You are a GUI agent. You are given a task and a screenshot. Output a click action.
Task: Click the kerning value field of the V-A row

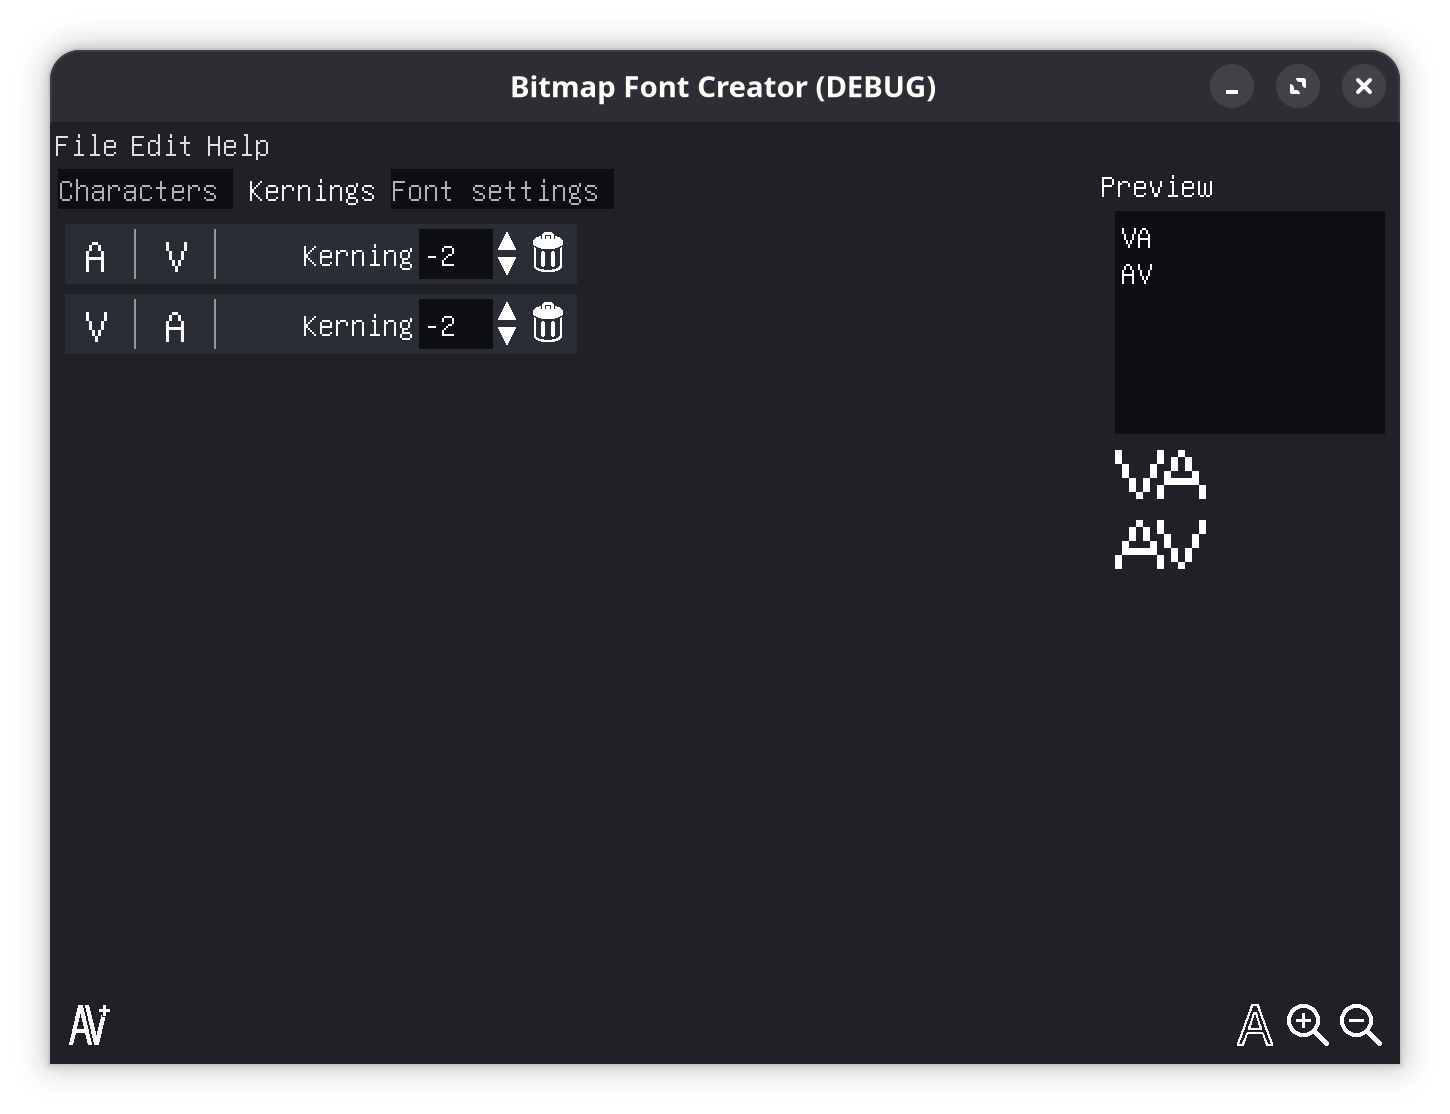coord(455,325)
